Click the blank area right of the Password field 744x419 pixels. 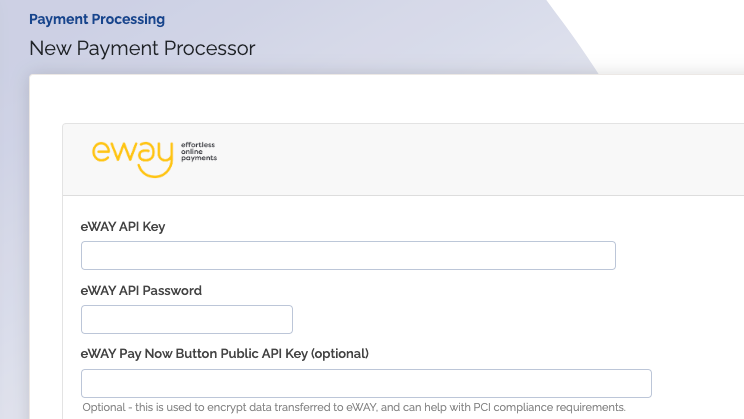[x=450, y=320]
